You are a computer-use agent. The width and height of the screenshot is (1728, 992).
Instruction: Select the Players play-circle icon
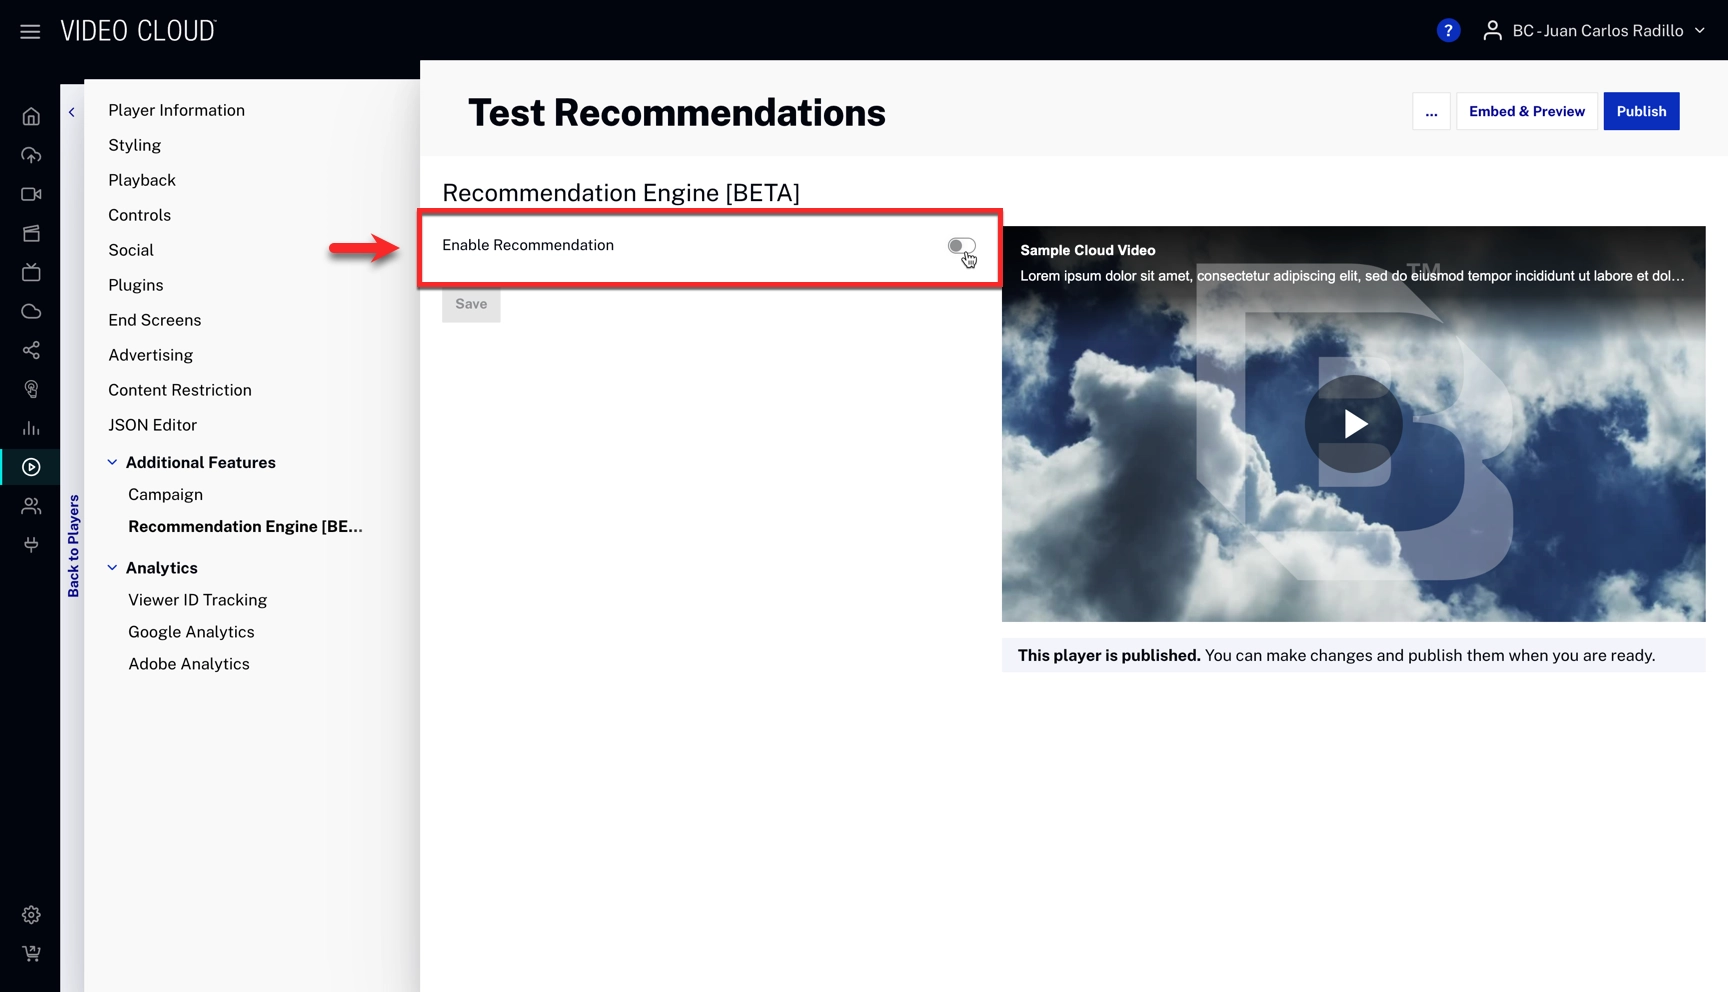tap(31, 467)
